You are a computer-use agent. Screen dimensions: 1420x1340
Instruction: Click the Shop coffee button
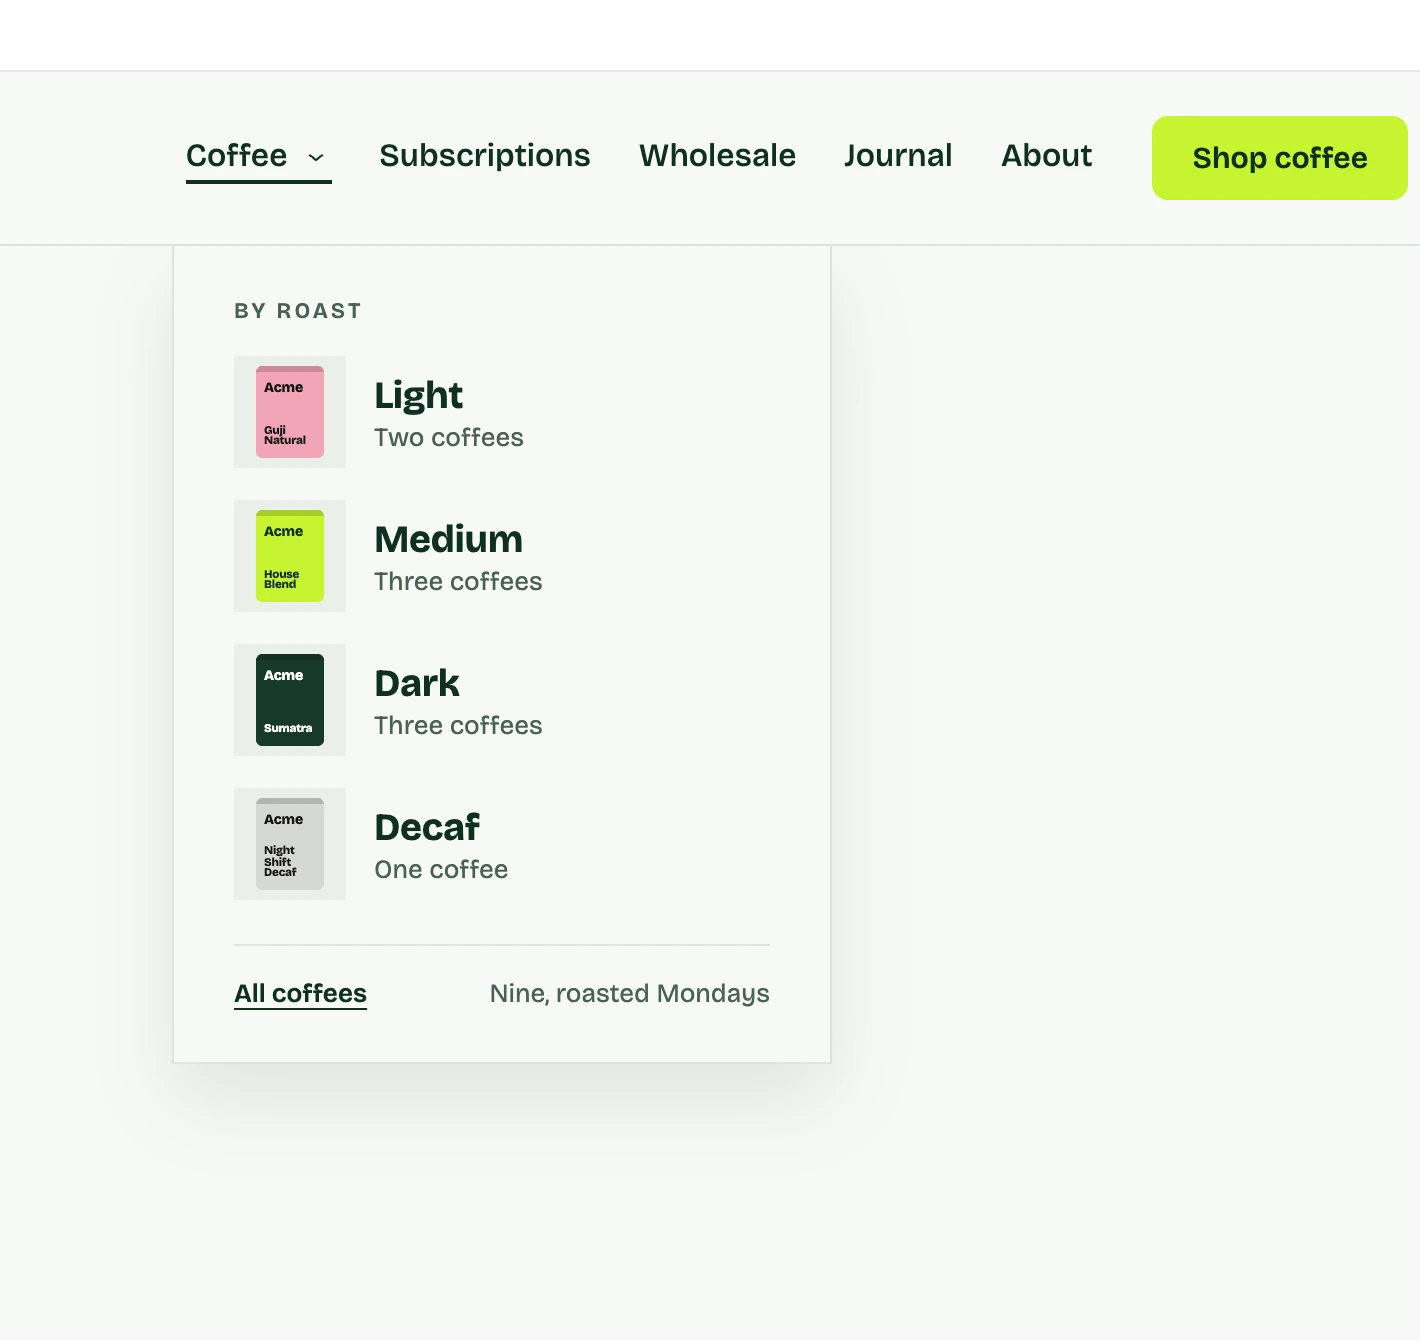coord(1280,158)
